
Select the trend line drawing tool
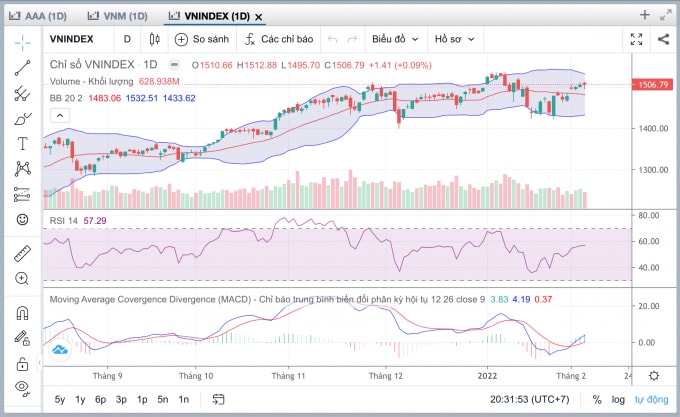coord(23,68)
